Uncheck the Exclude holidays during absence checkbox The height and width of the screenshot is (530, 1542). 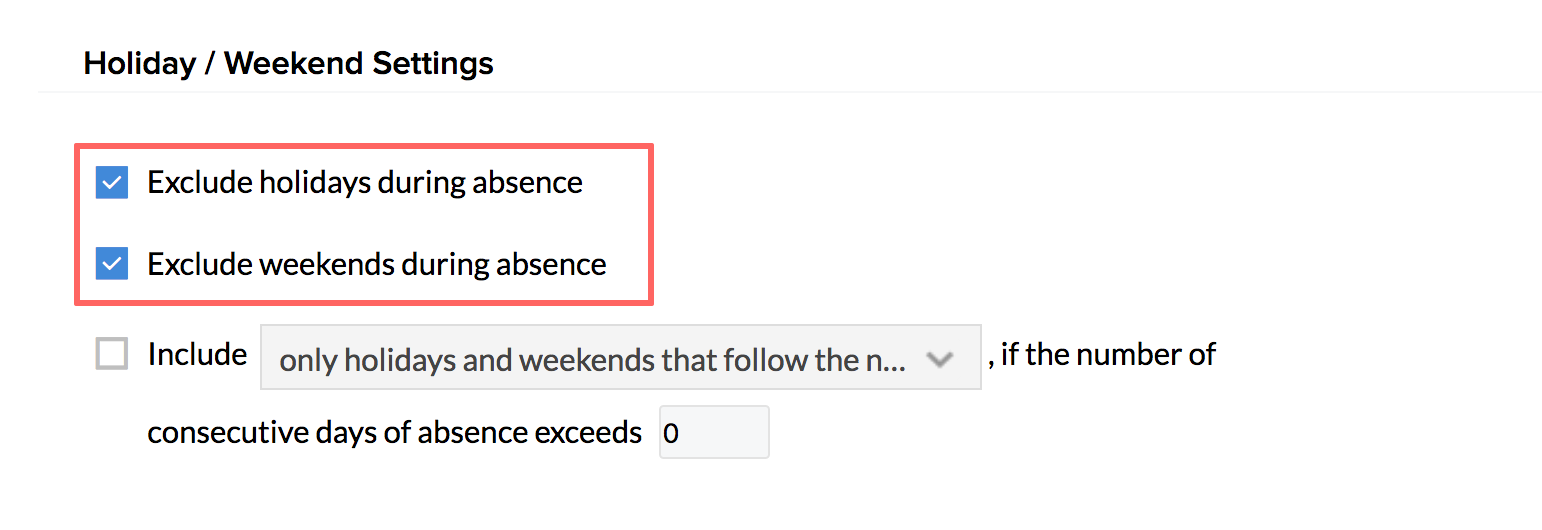[x=112, y=183]
